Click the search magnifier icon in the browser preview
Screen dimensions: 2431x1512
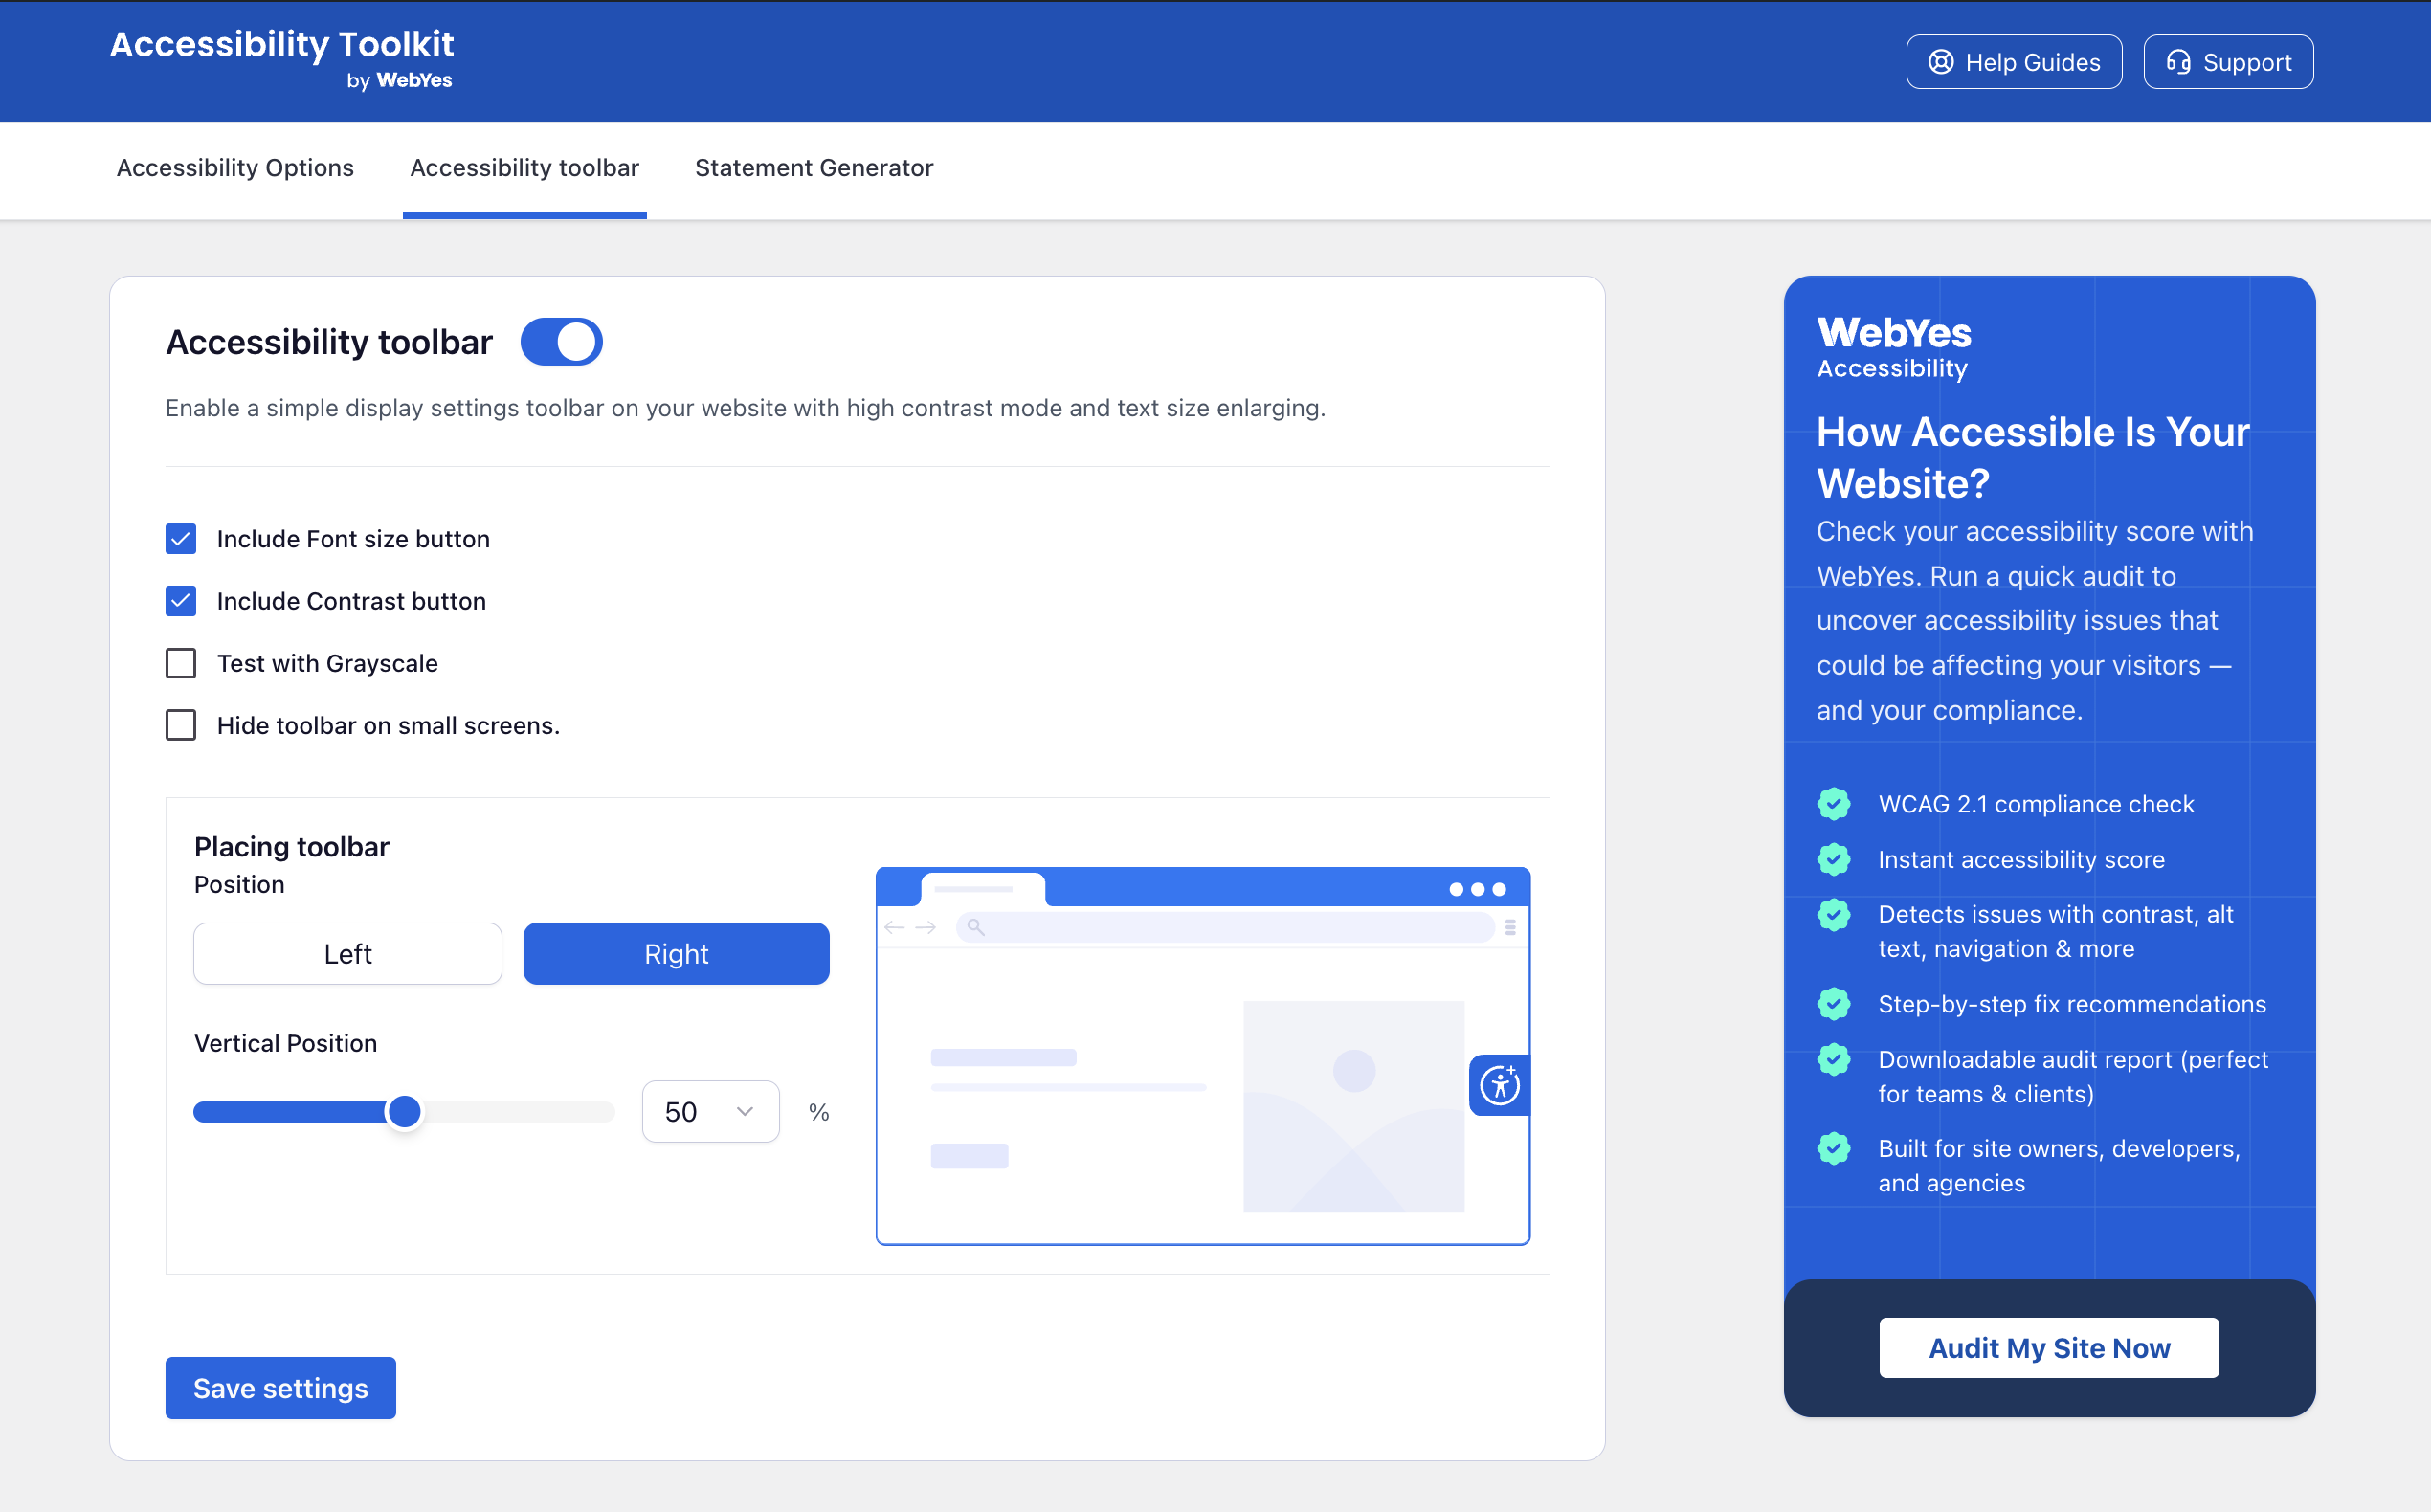coord(976,928)
